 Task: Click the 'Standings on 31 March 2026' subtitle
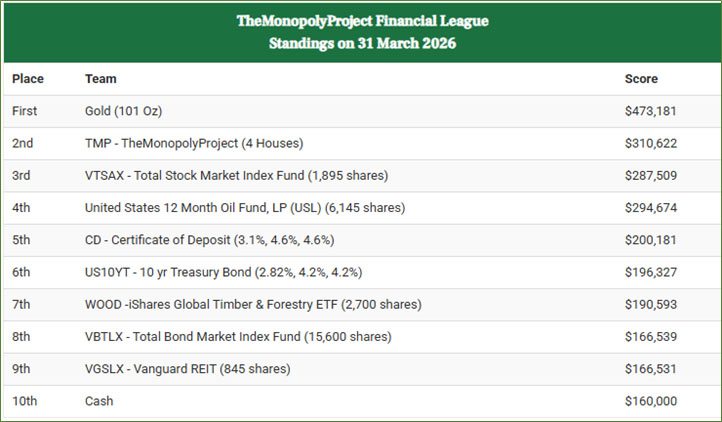click(362, 44)
